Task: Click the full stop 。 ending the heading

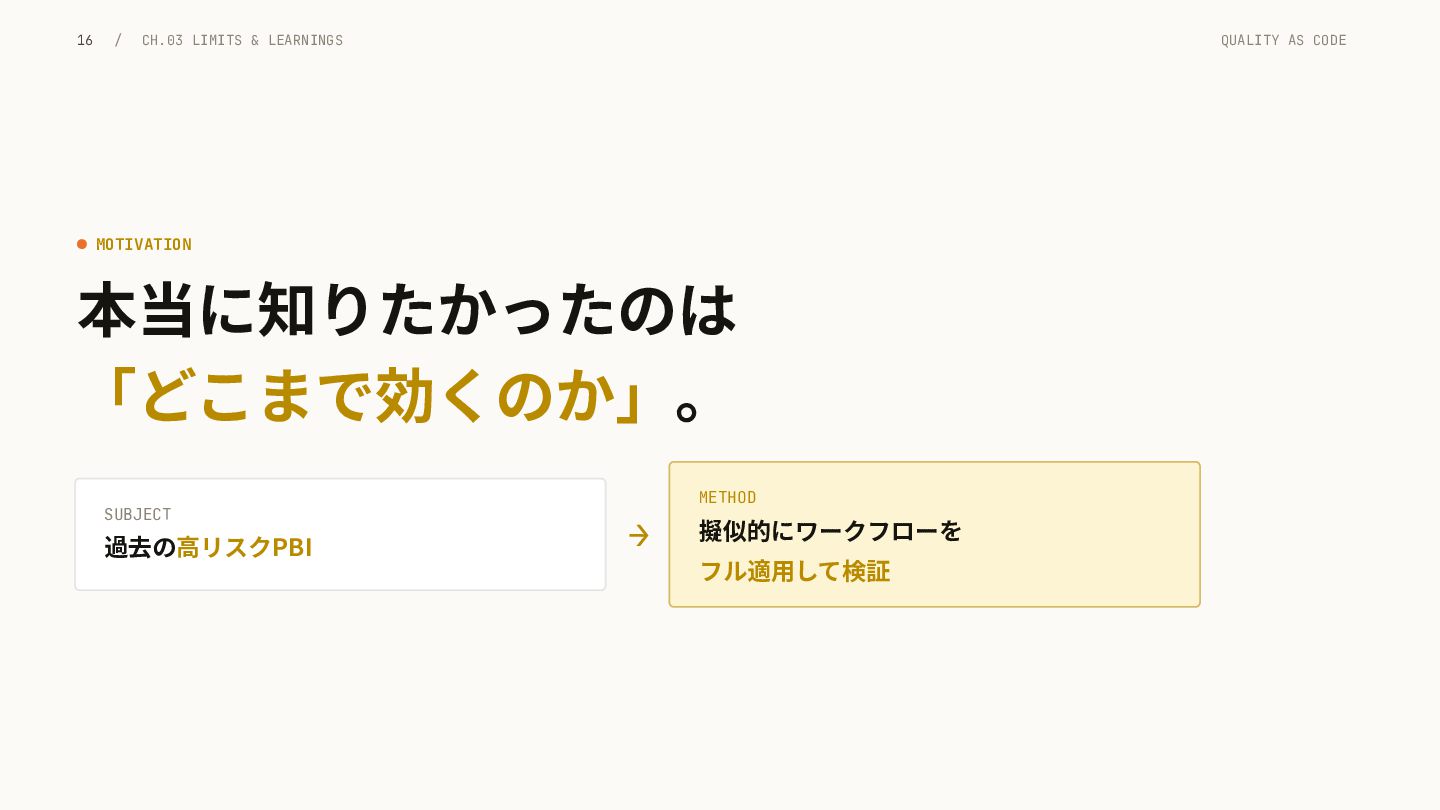Action: click(x=686, y=410)
